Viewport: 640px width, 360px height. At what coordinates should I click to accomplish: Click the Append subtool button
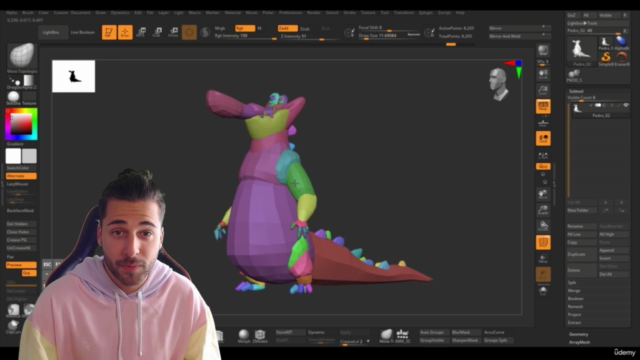[x=614, y=250]
